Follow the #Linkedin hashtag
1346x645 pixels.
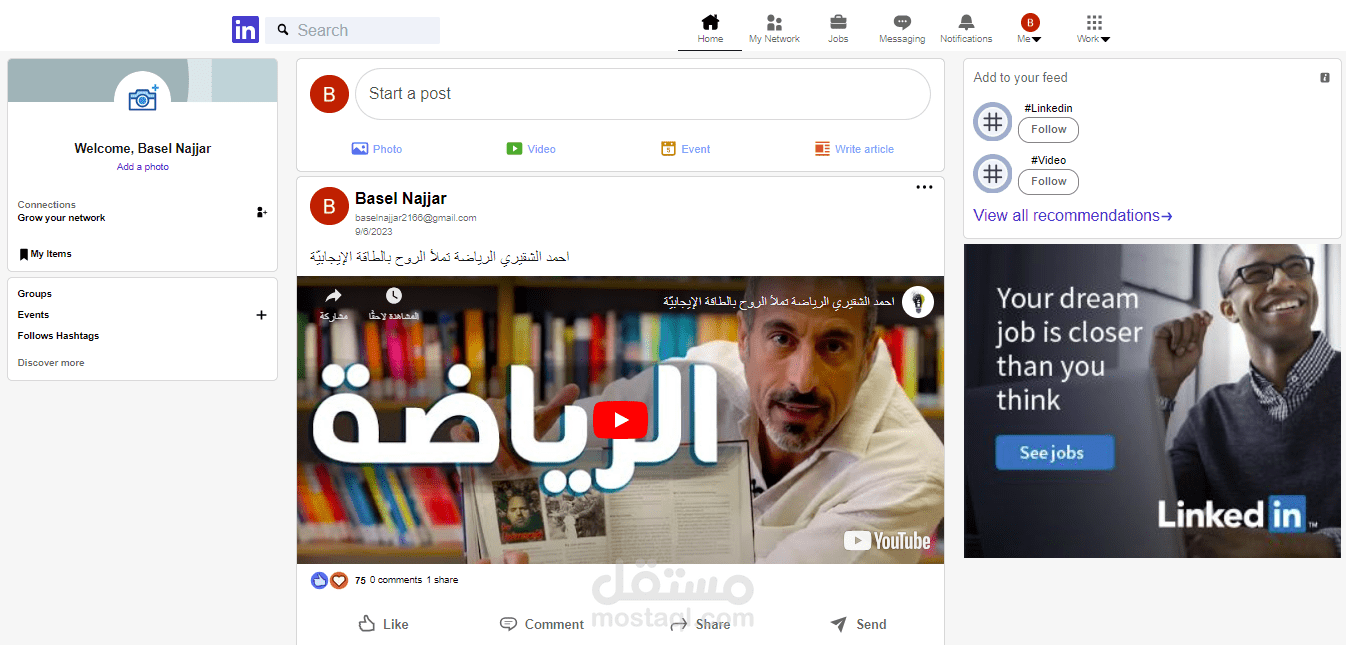tap(1049, 129)
